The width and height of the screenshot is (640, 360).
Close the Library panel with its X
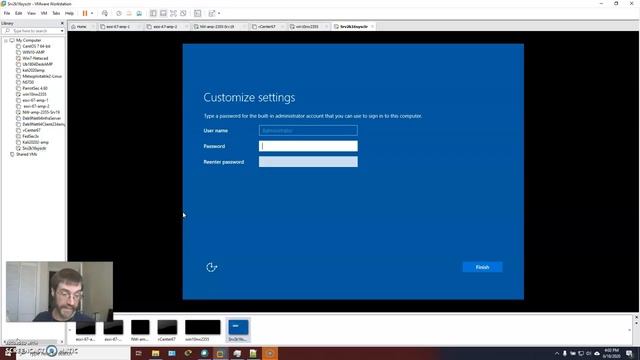click(62, 23)
